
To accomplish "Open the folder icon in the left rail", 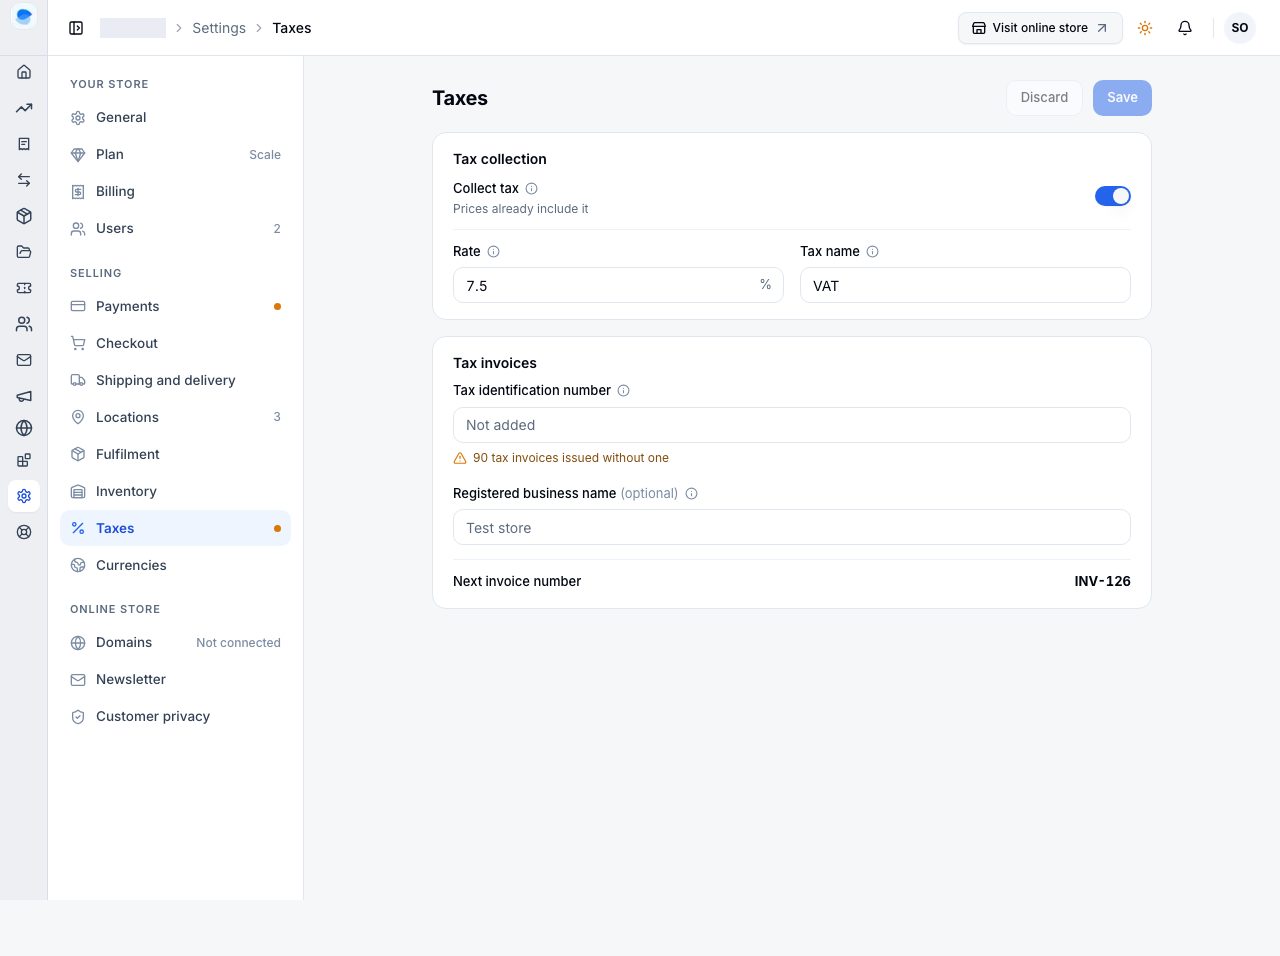I will coord(24,252).
